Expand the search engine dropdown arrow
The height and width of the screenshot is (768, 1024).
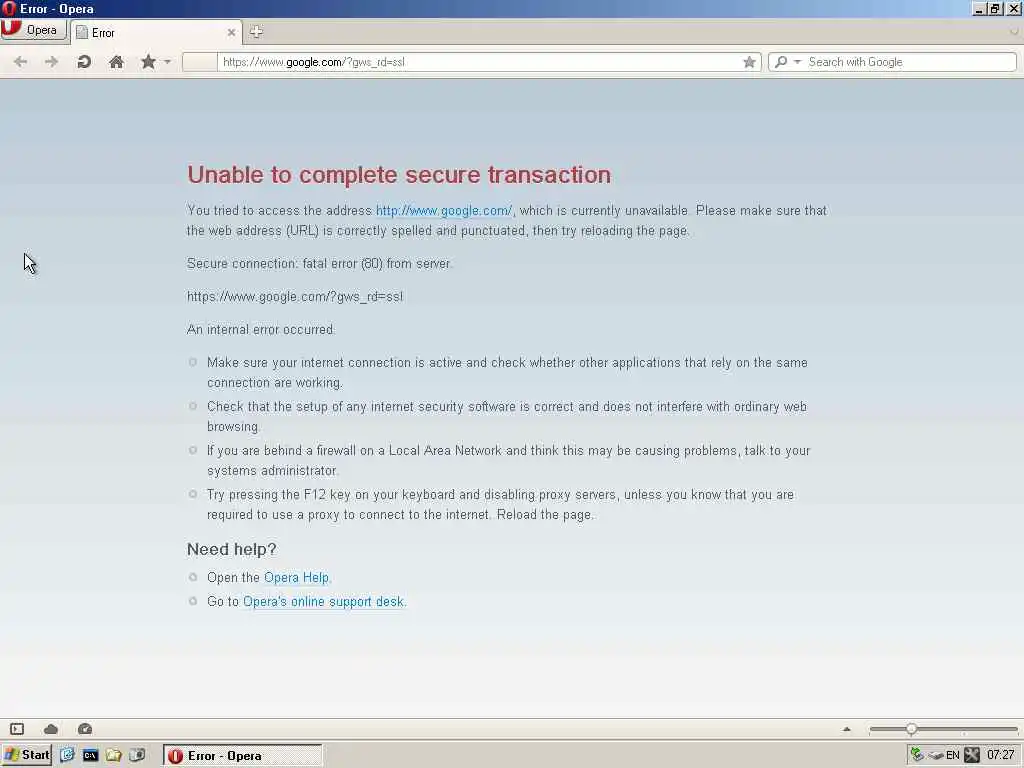pyautogui.click(x=797, y=62)
